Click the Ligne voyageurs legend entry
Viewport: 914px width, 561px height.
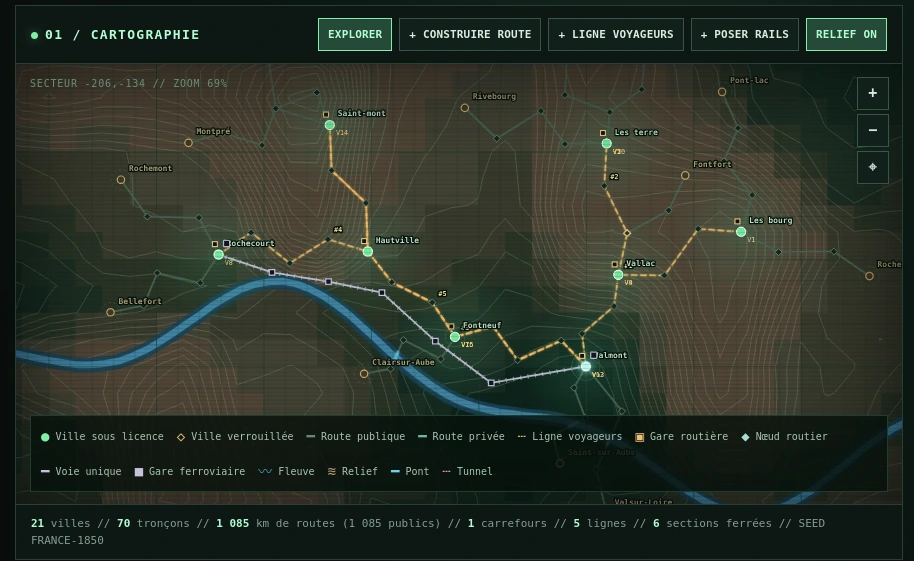tap(570, 436)
